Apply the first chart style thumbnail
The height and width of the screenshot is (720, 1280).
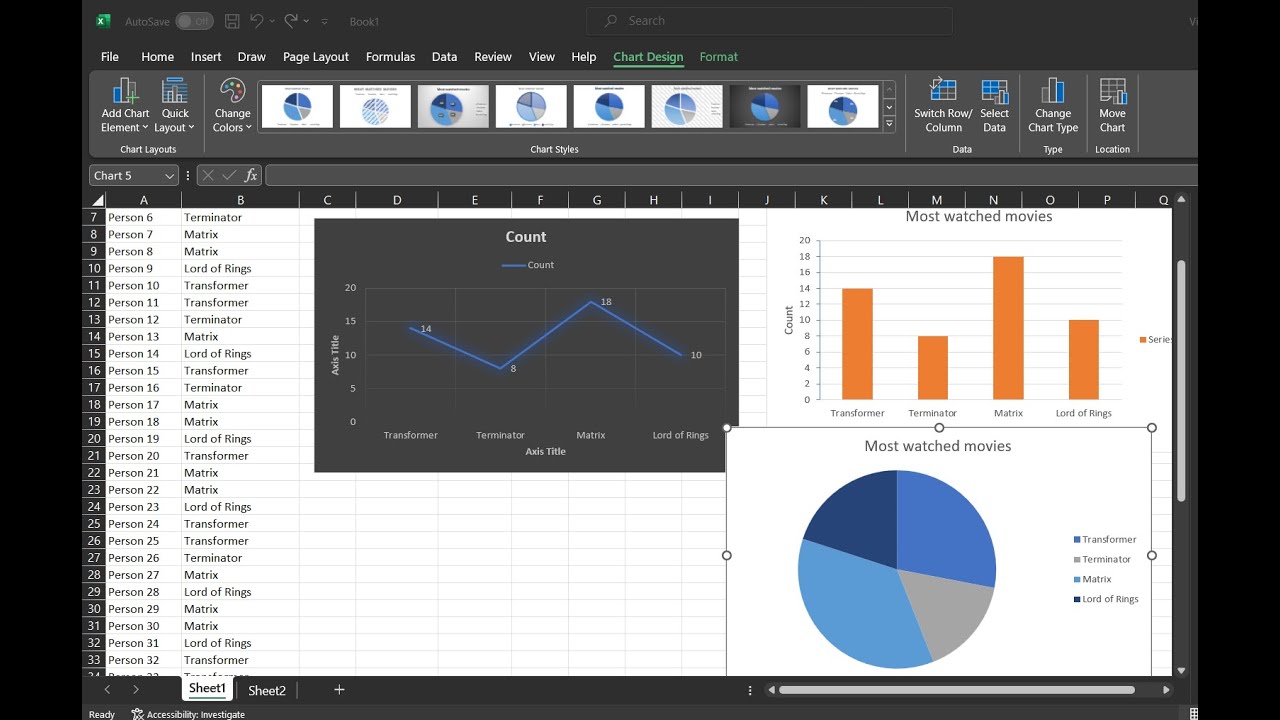tap(297, 106)
